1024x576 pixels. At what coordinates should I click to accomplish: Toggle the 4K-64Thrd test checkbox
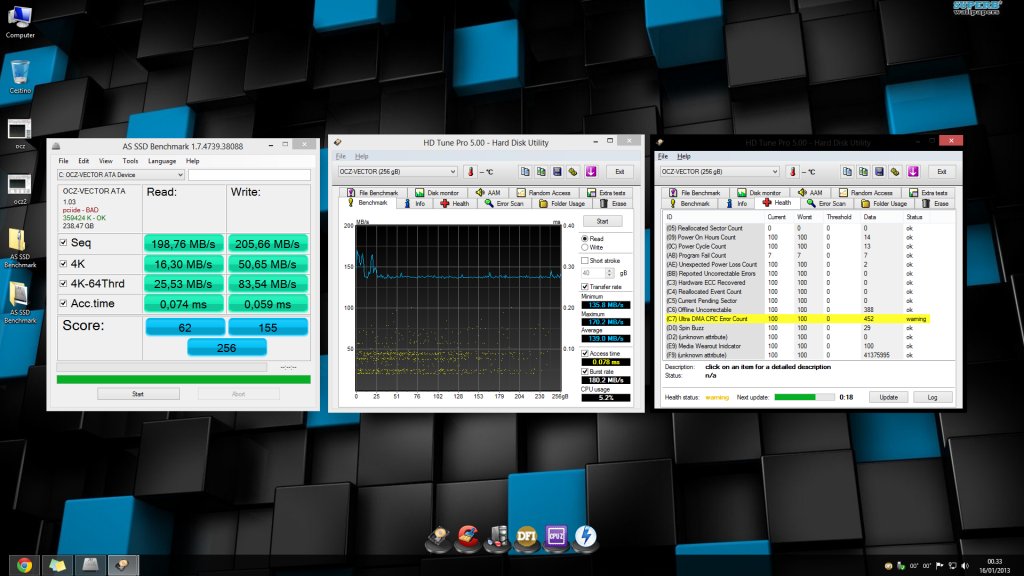click(x=63, y=283)
